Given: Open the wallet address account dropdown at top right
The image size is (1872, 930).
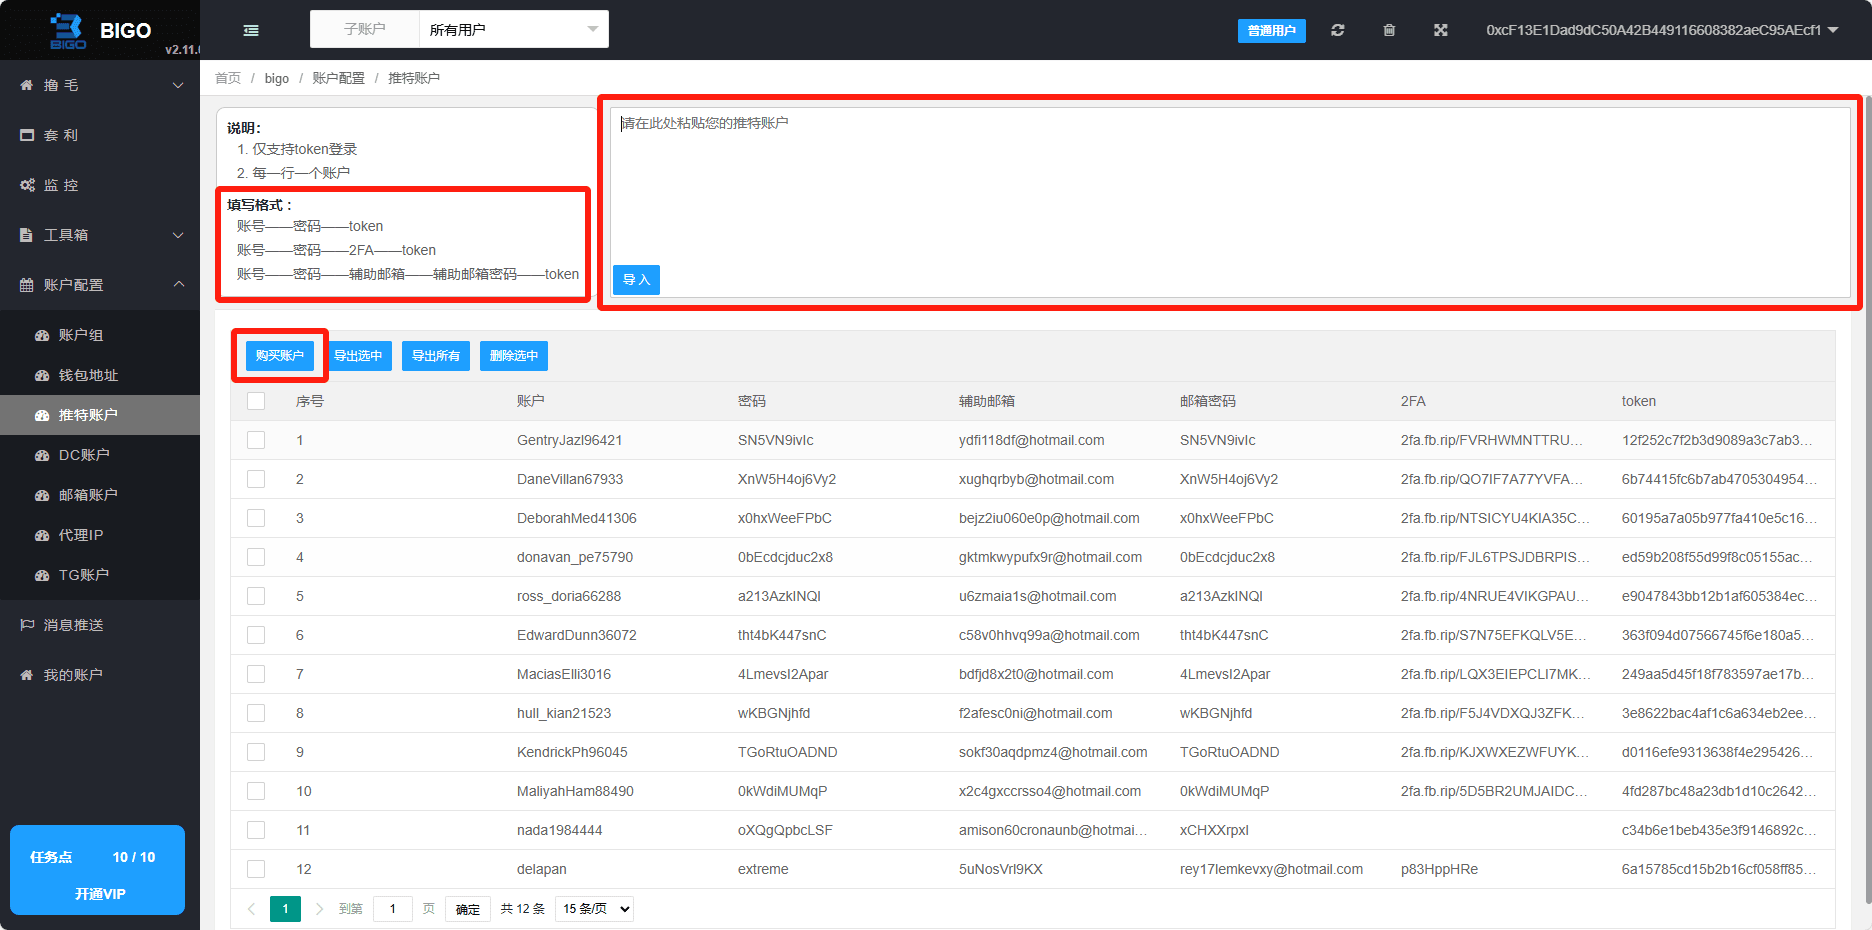Looking at the screenshot, I should 1662,30.
